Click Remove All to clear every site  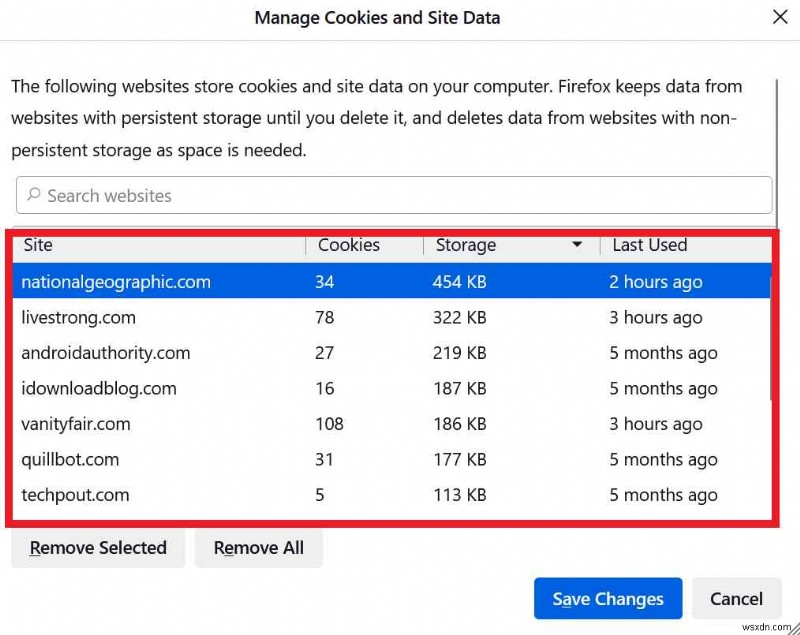tap(258, 548)
